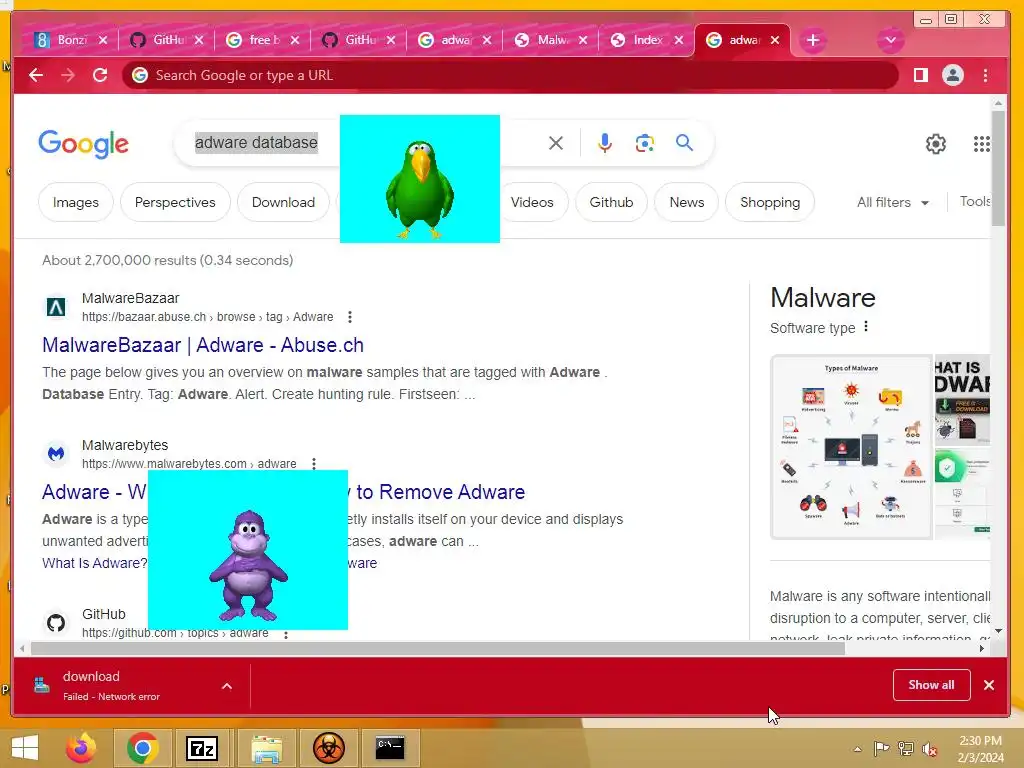Click the GitHub result favicon
Viewport: 1024px width, 768px height.
(56, 623)
